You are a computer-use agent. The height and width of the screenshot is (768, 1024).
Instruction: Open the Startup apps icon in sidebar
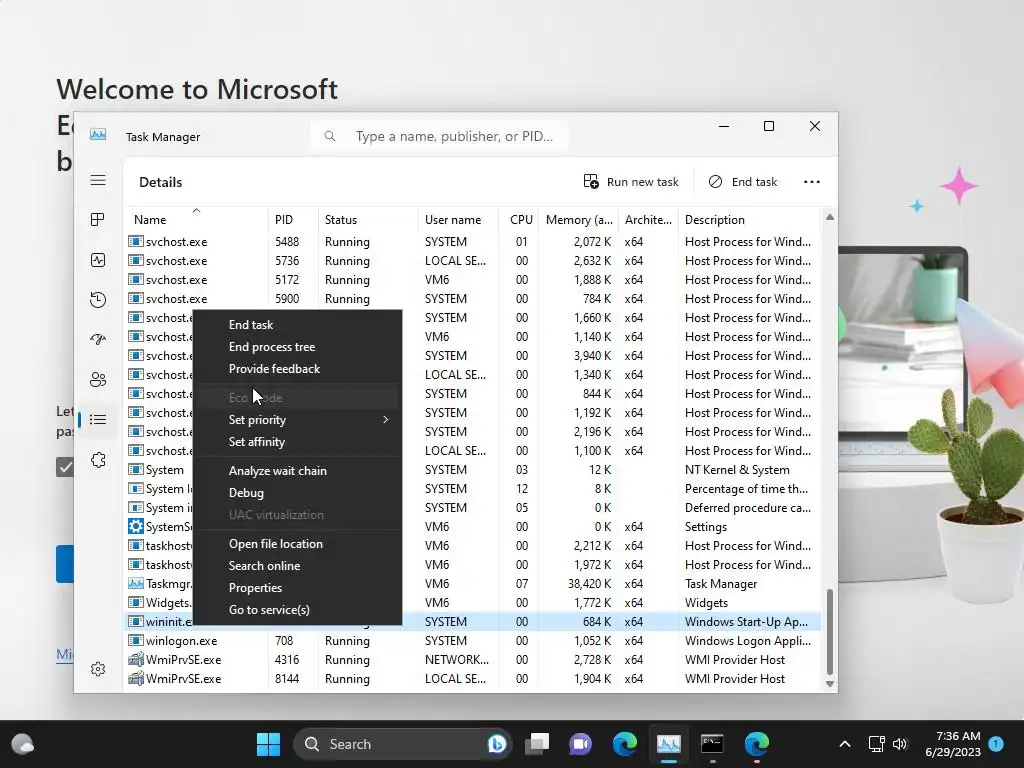point(98,340)
